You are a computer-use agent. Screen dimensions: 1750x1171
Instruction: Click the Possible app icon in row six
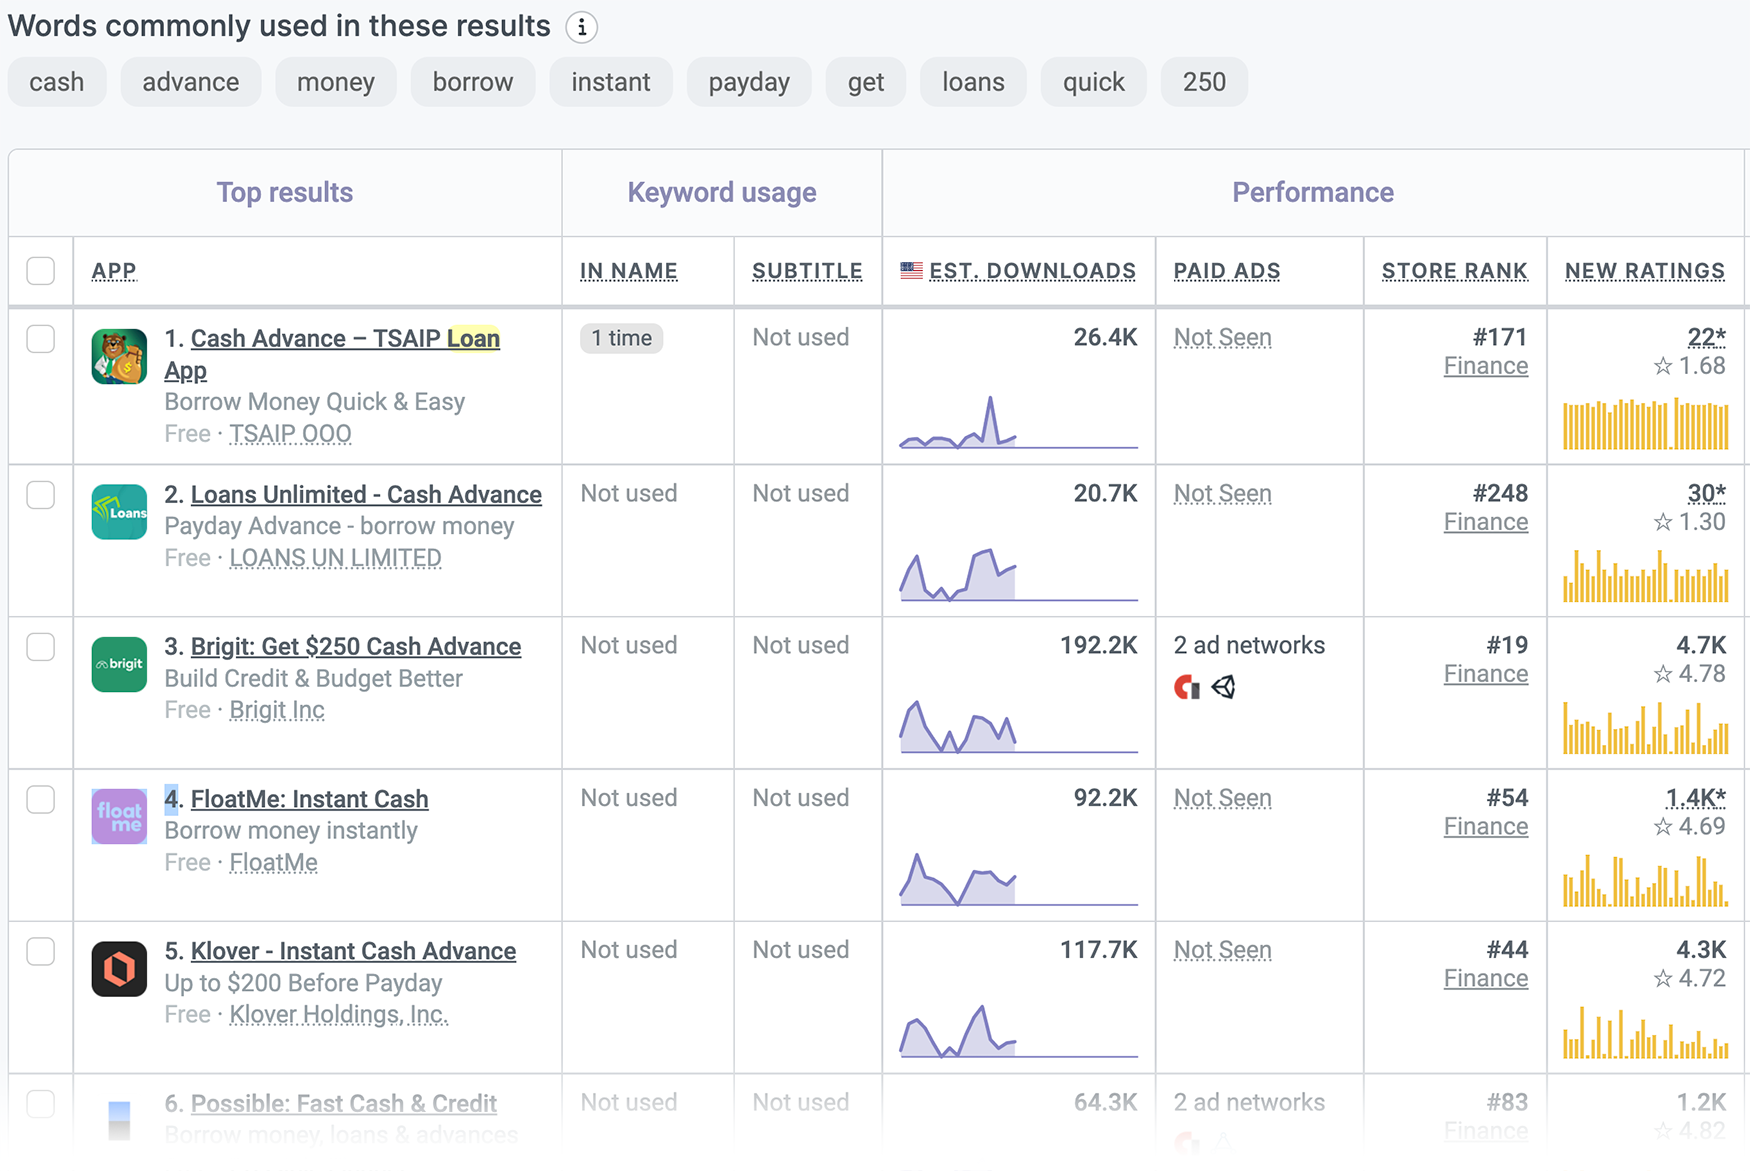tap(118, 1120)
